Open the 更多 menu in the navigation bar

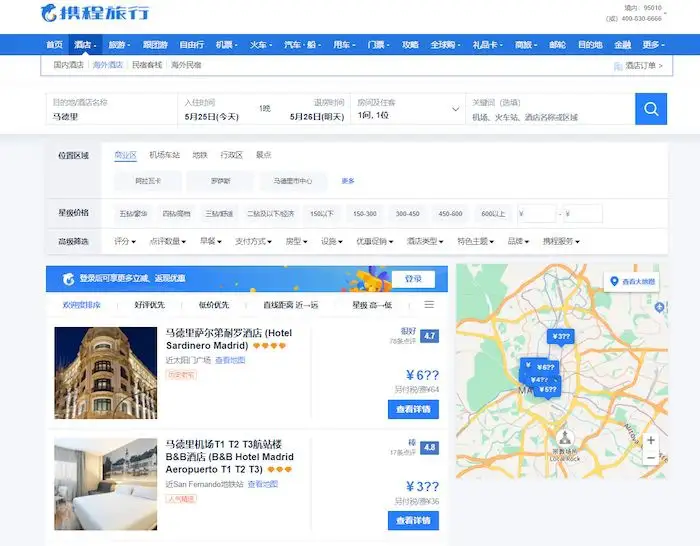point(654,45)
